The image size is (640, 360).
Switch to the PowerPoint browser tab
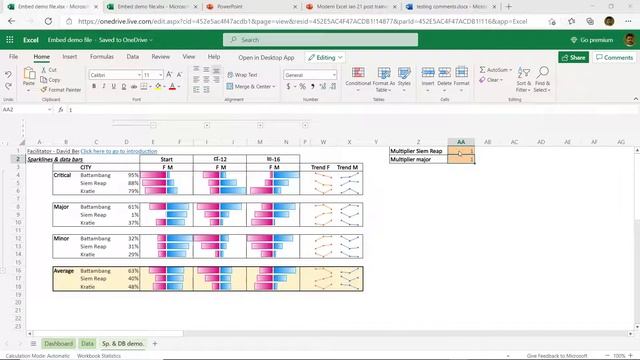click(x=252, y=7)
